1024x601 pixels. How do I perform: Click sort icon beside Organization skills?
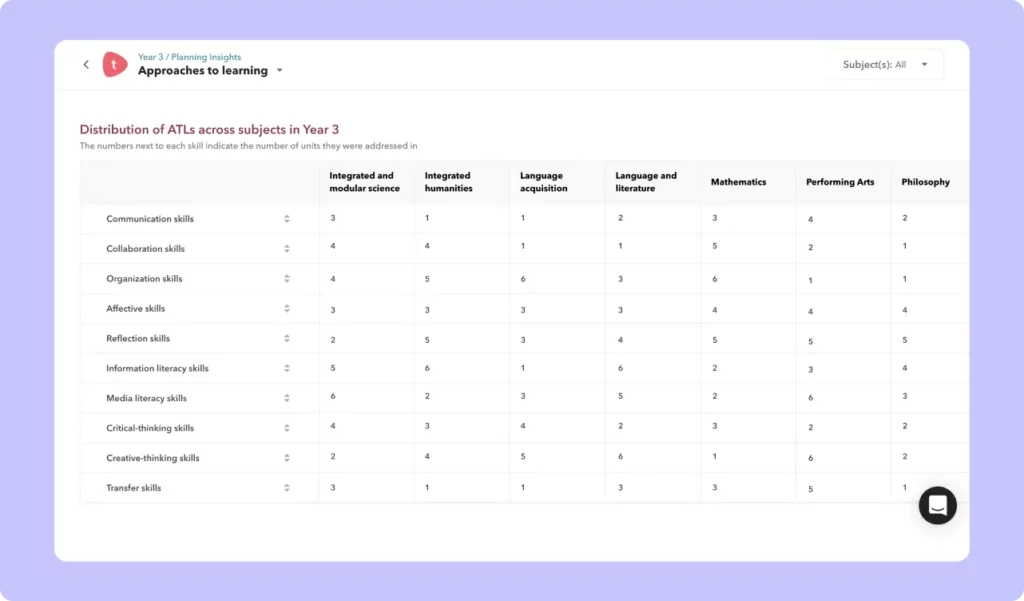pos(287,279)
